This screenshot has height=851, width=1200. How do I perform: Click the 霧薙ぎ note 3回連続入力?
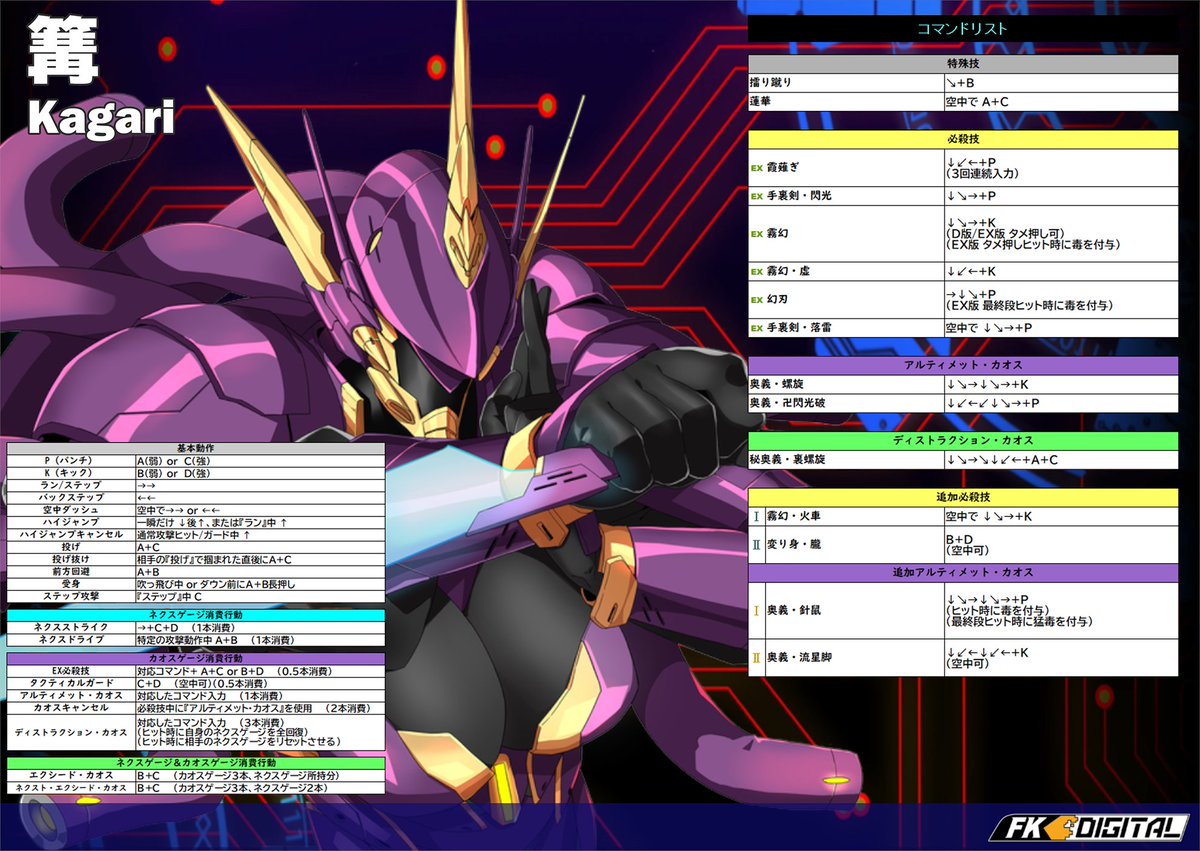[x=985, y=174]
